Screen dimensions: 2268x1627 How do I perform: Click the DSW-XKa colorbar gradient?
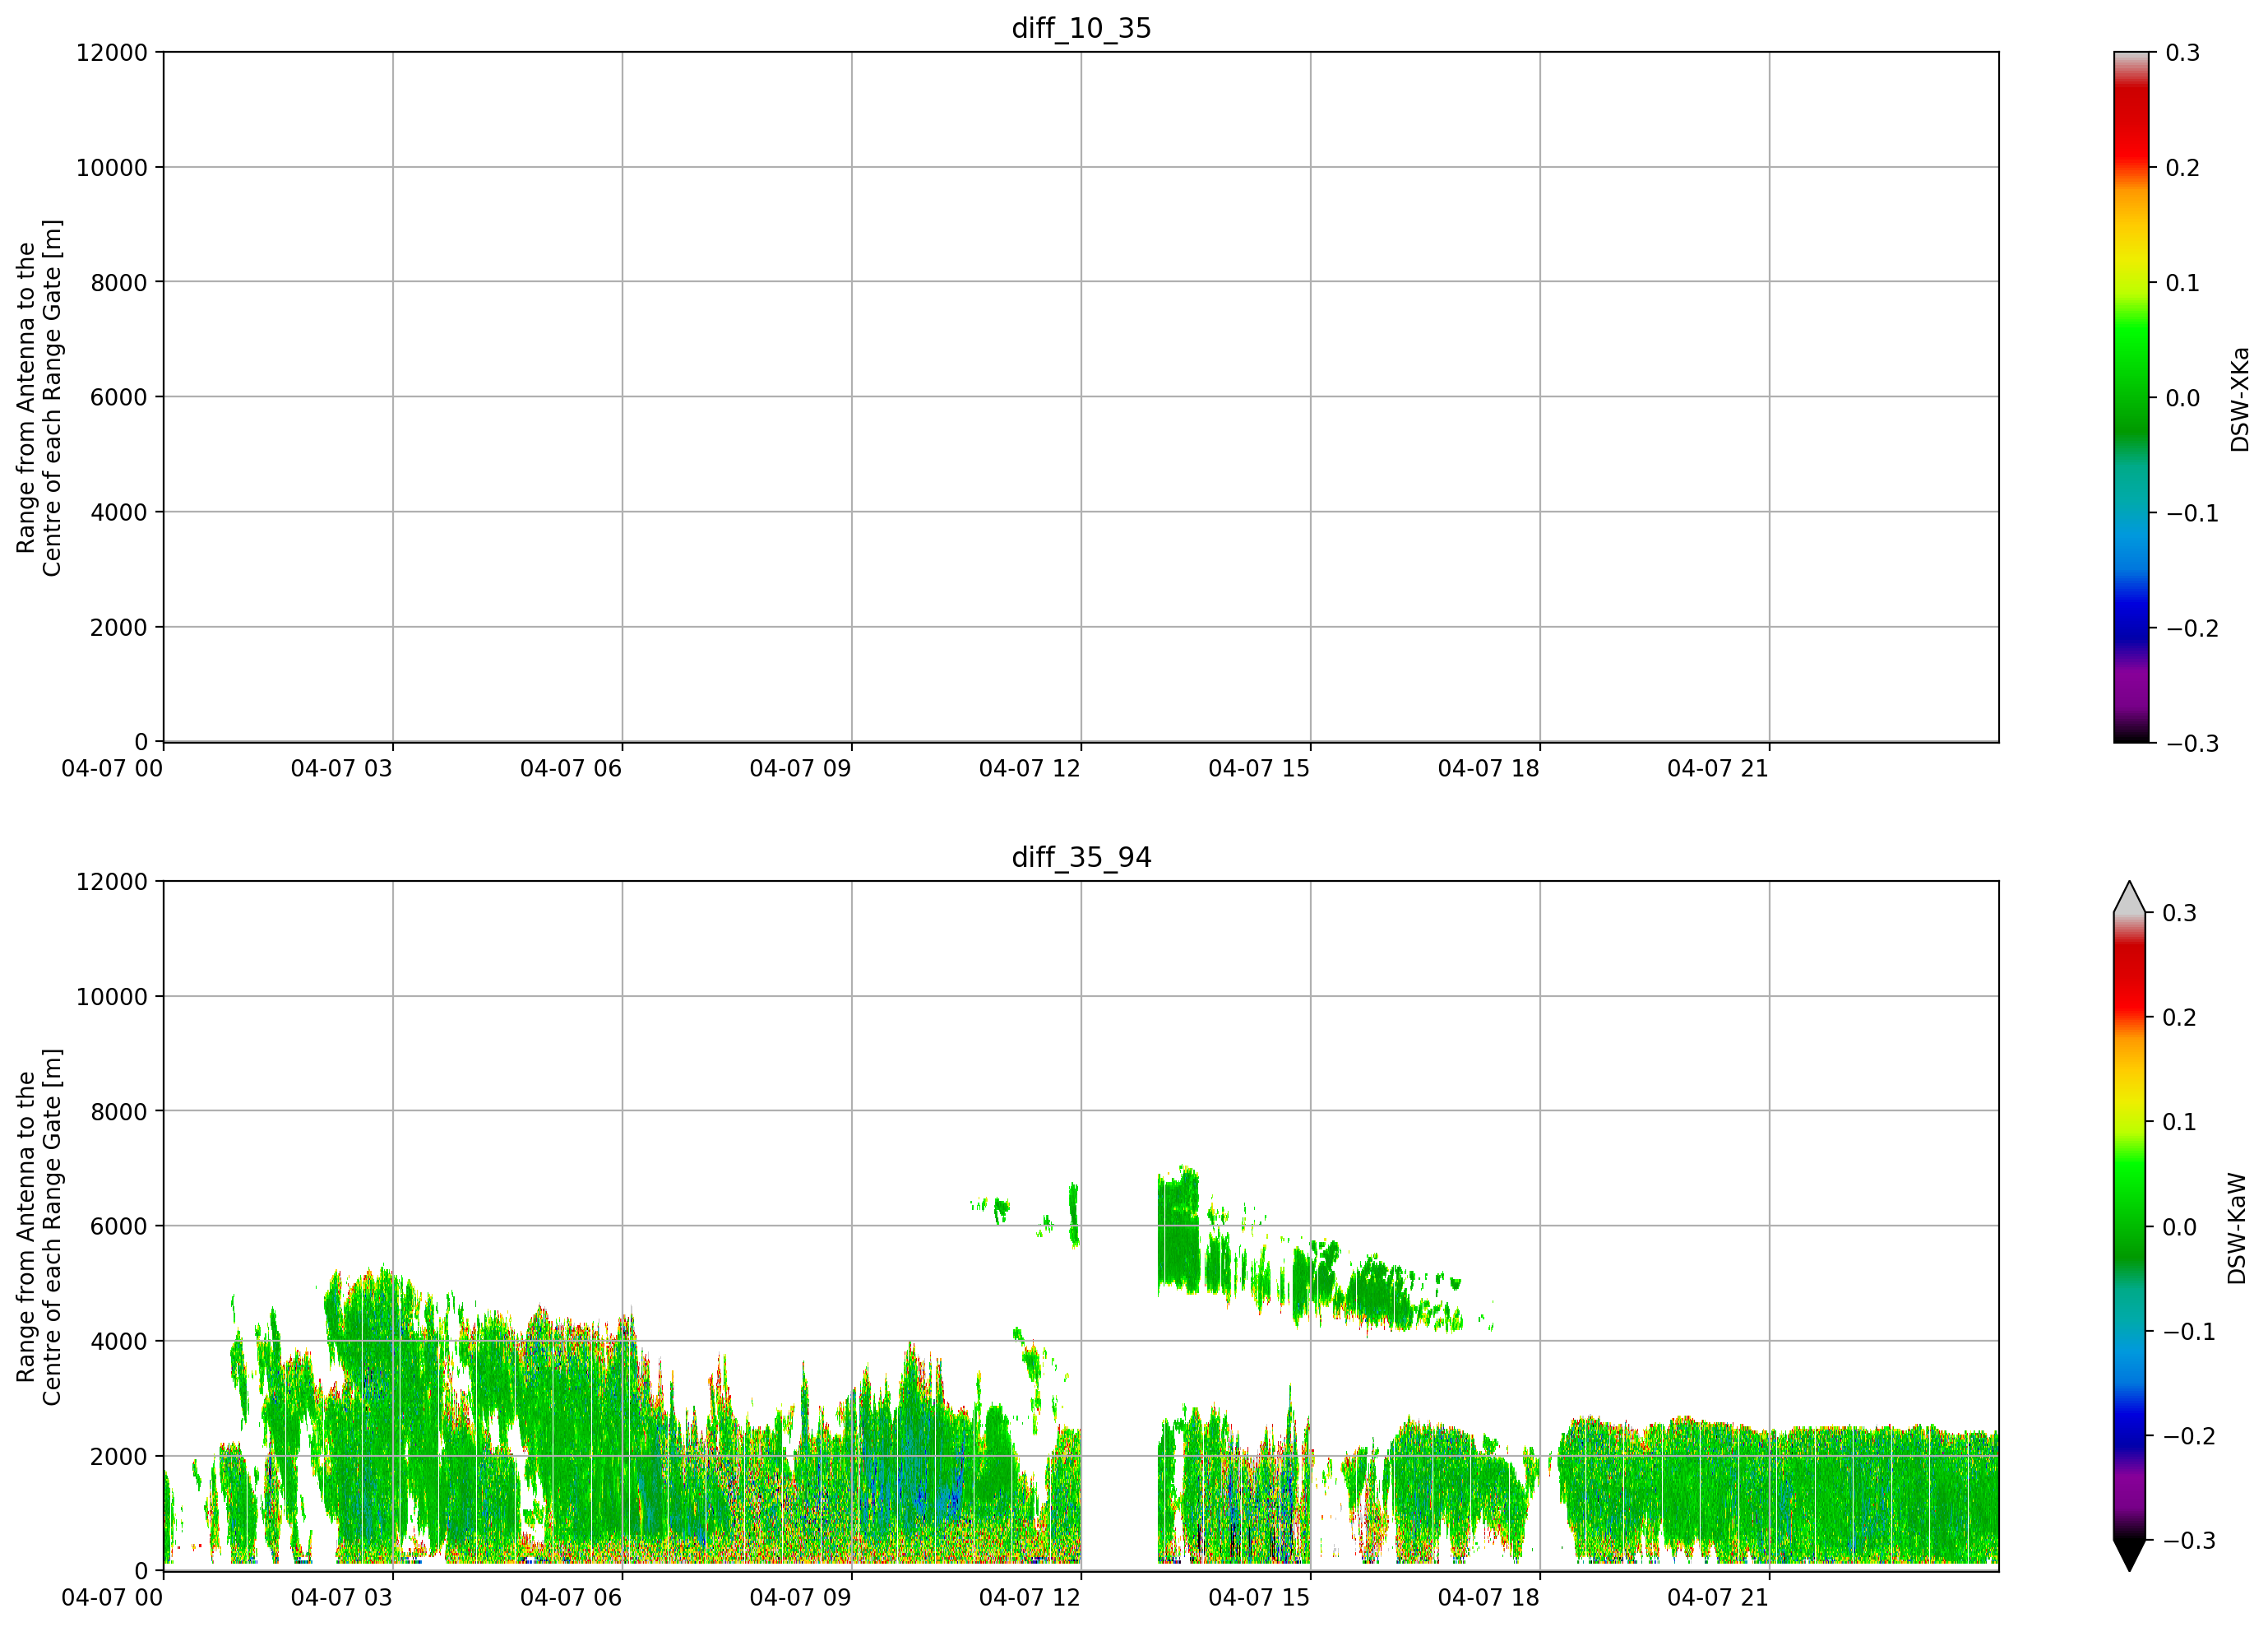2131,397
